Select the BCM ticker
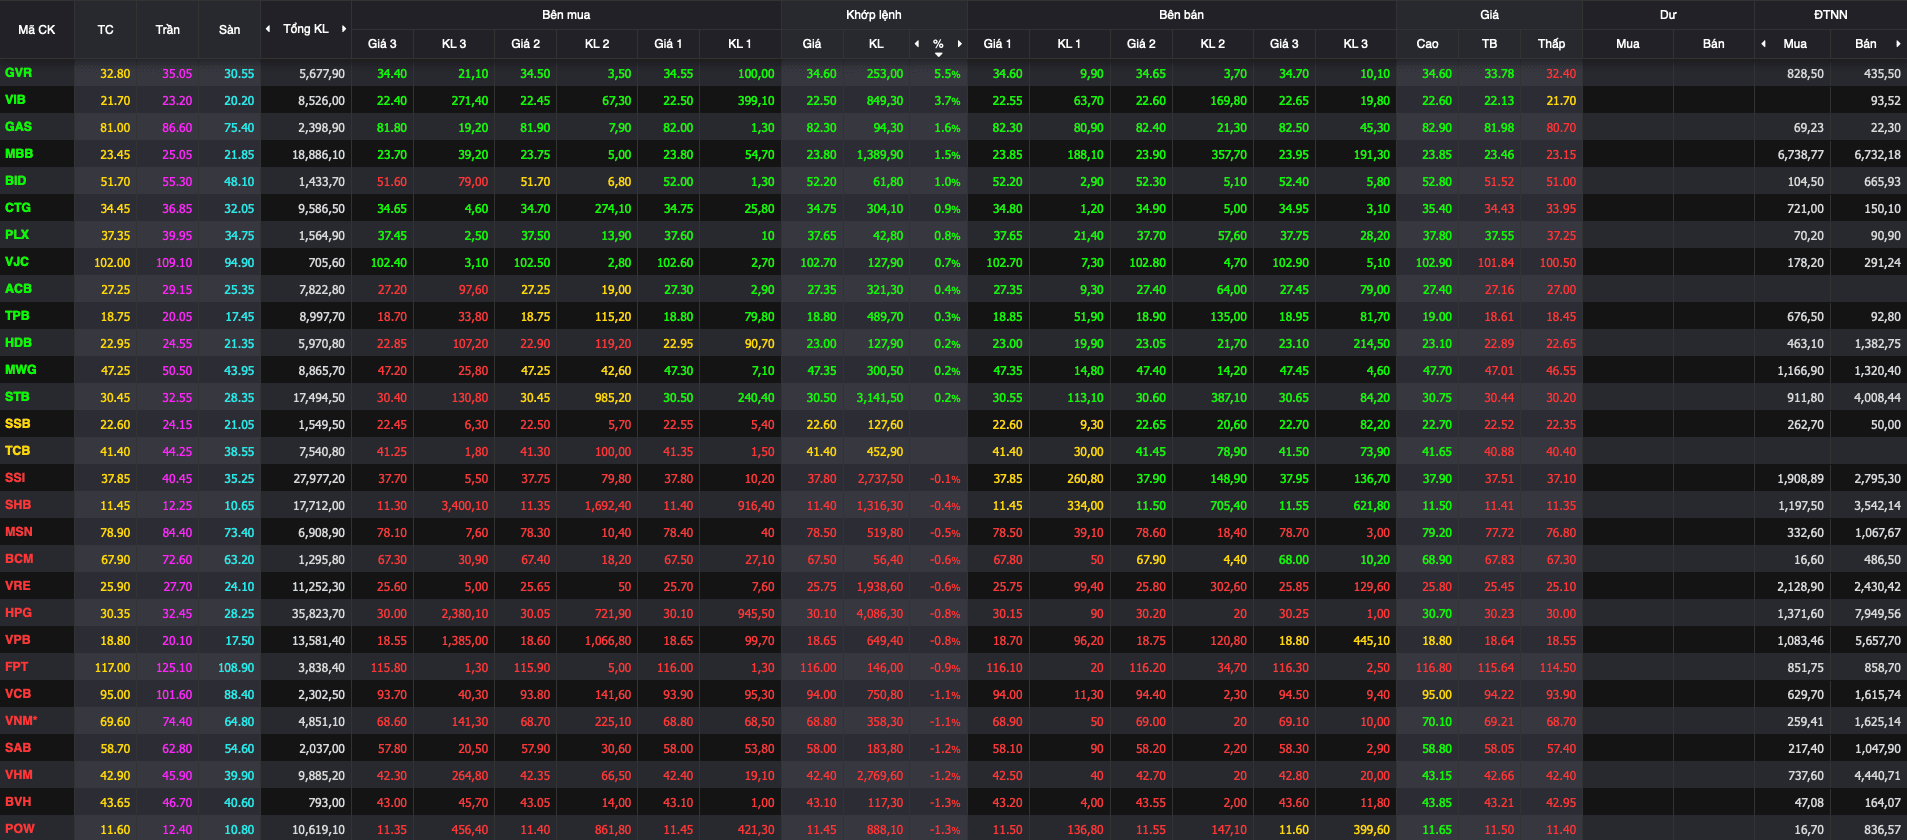The image size is (1907, 840). [19, 559]
